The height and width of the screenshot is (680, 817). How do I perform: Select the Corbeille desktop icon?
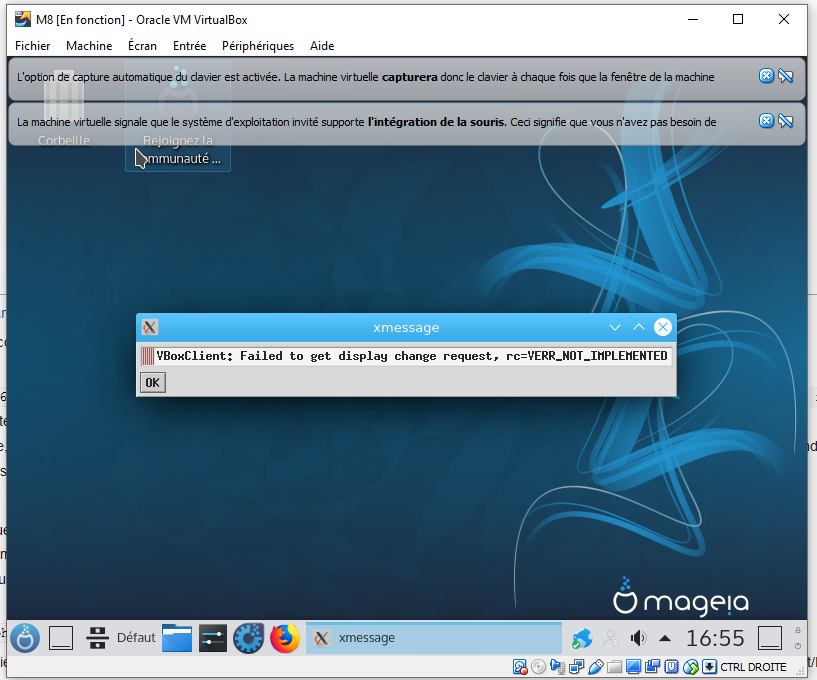click(64, 109)
